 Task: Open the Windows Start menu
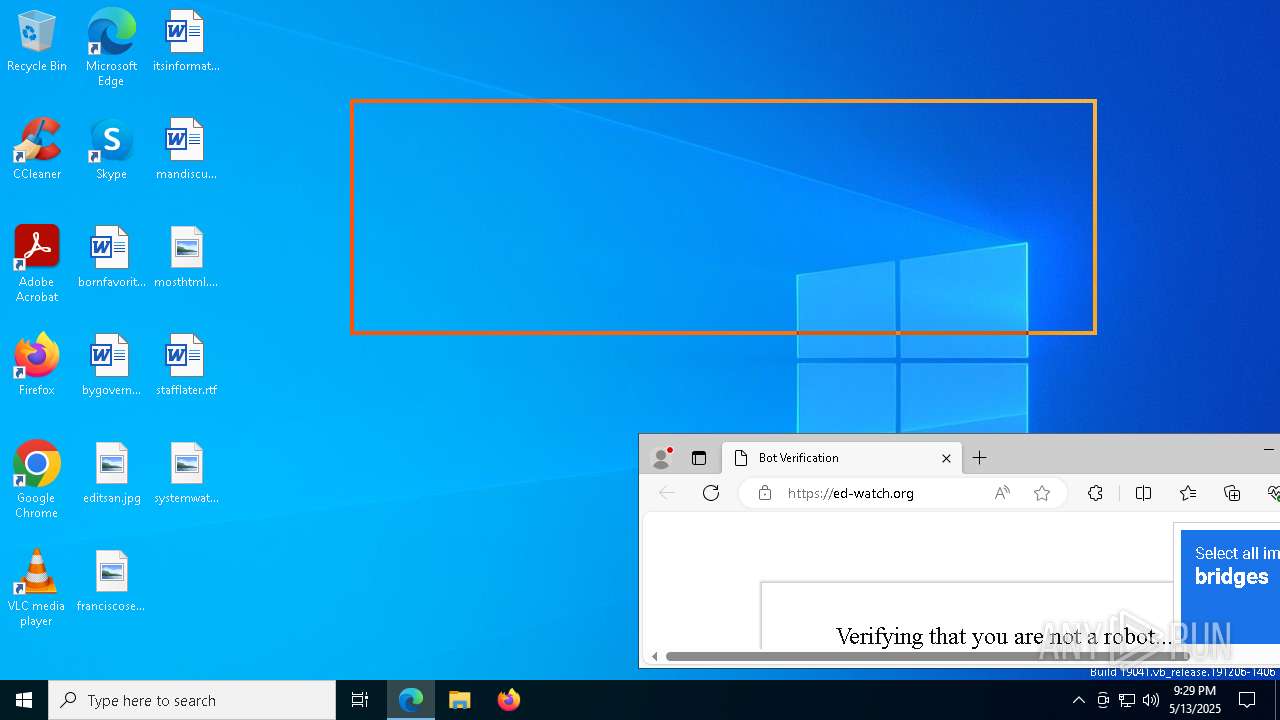click(24, 700)
